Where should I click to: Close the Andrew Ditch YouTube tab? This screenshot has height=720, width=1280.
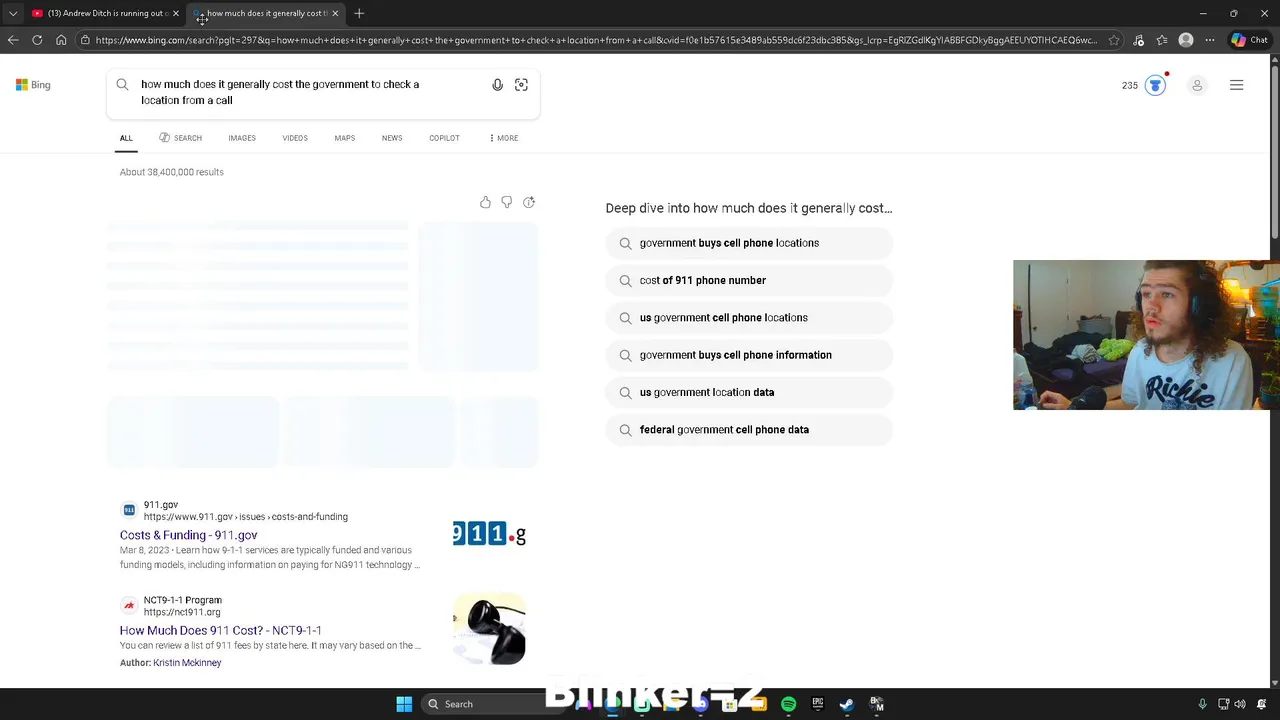click(x=176, y=13)
